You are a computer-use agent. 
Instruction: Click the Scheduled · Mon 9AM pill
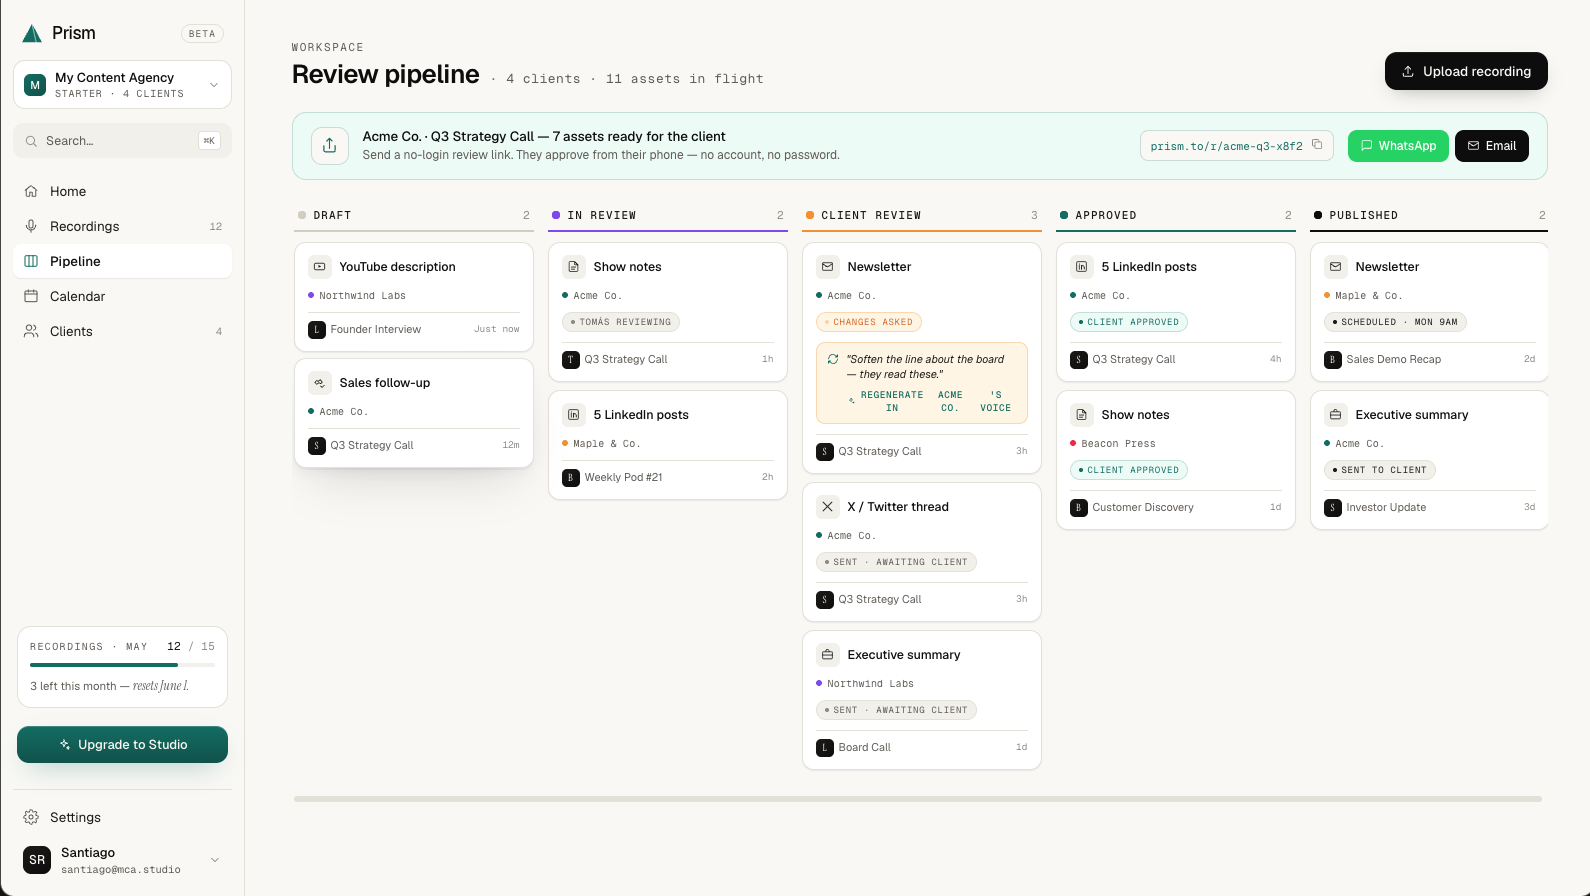click(x=1396, y=322)
